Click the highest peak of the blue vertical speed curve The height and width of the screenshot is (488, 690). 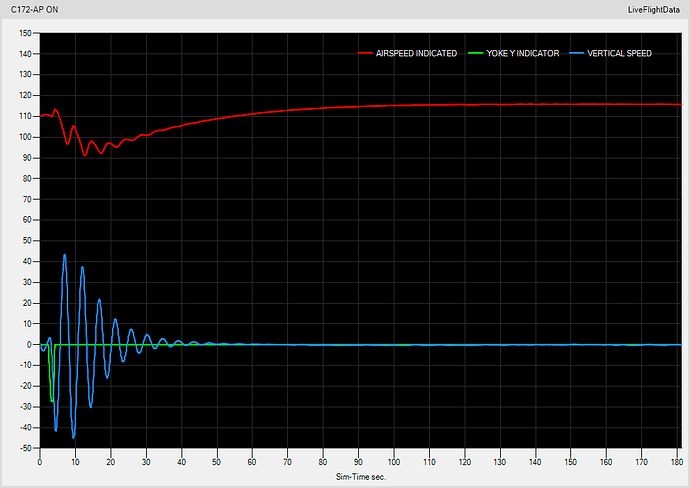65,255
